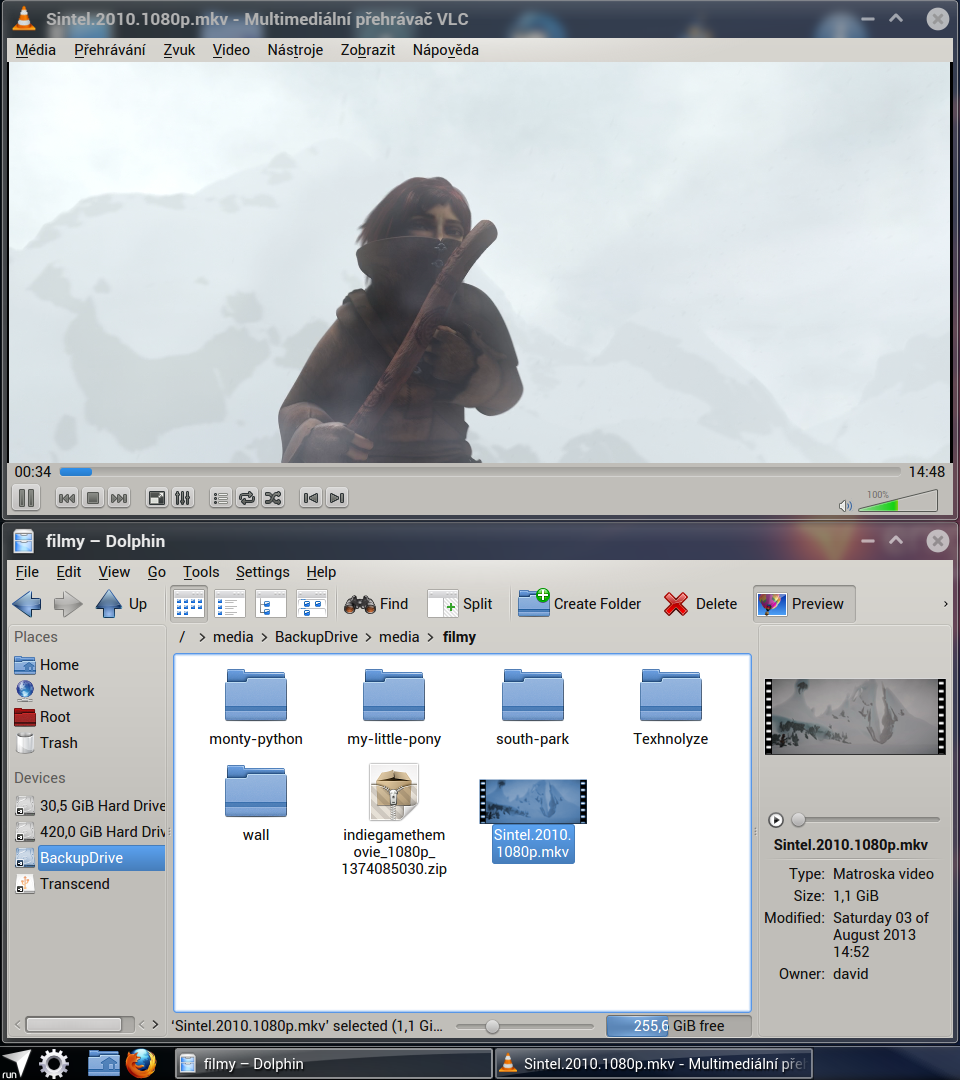The width and height of the screenshot is (960, 1080).
Task: Open system settings gear in taskbar
Action: pyautogui.click(x=54, y=1064)
